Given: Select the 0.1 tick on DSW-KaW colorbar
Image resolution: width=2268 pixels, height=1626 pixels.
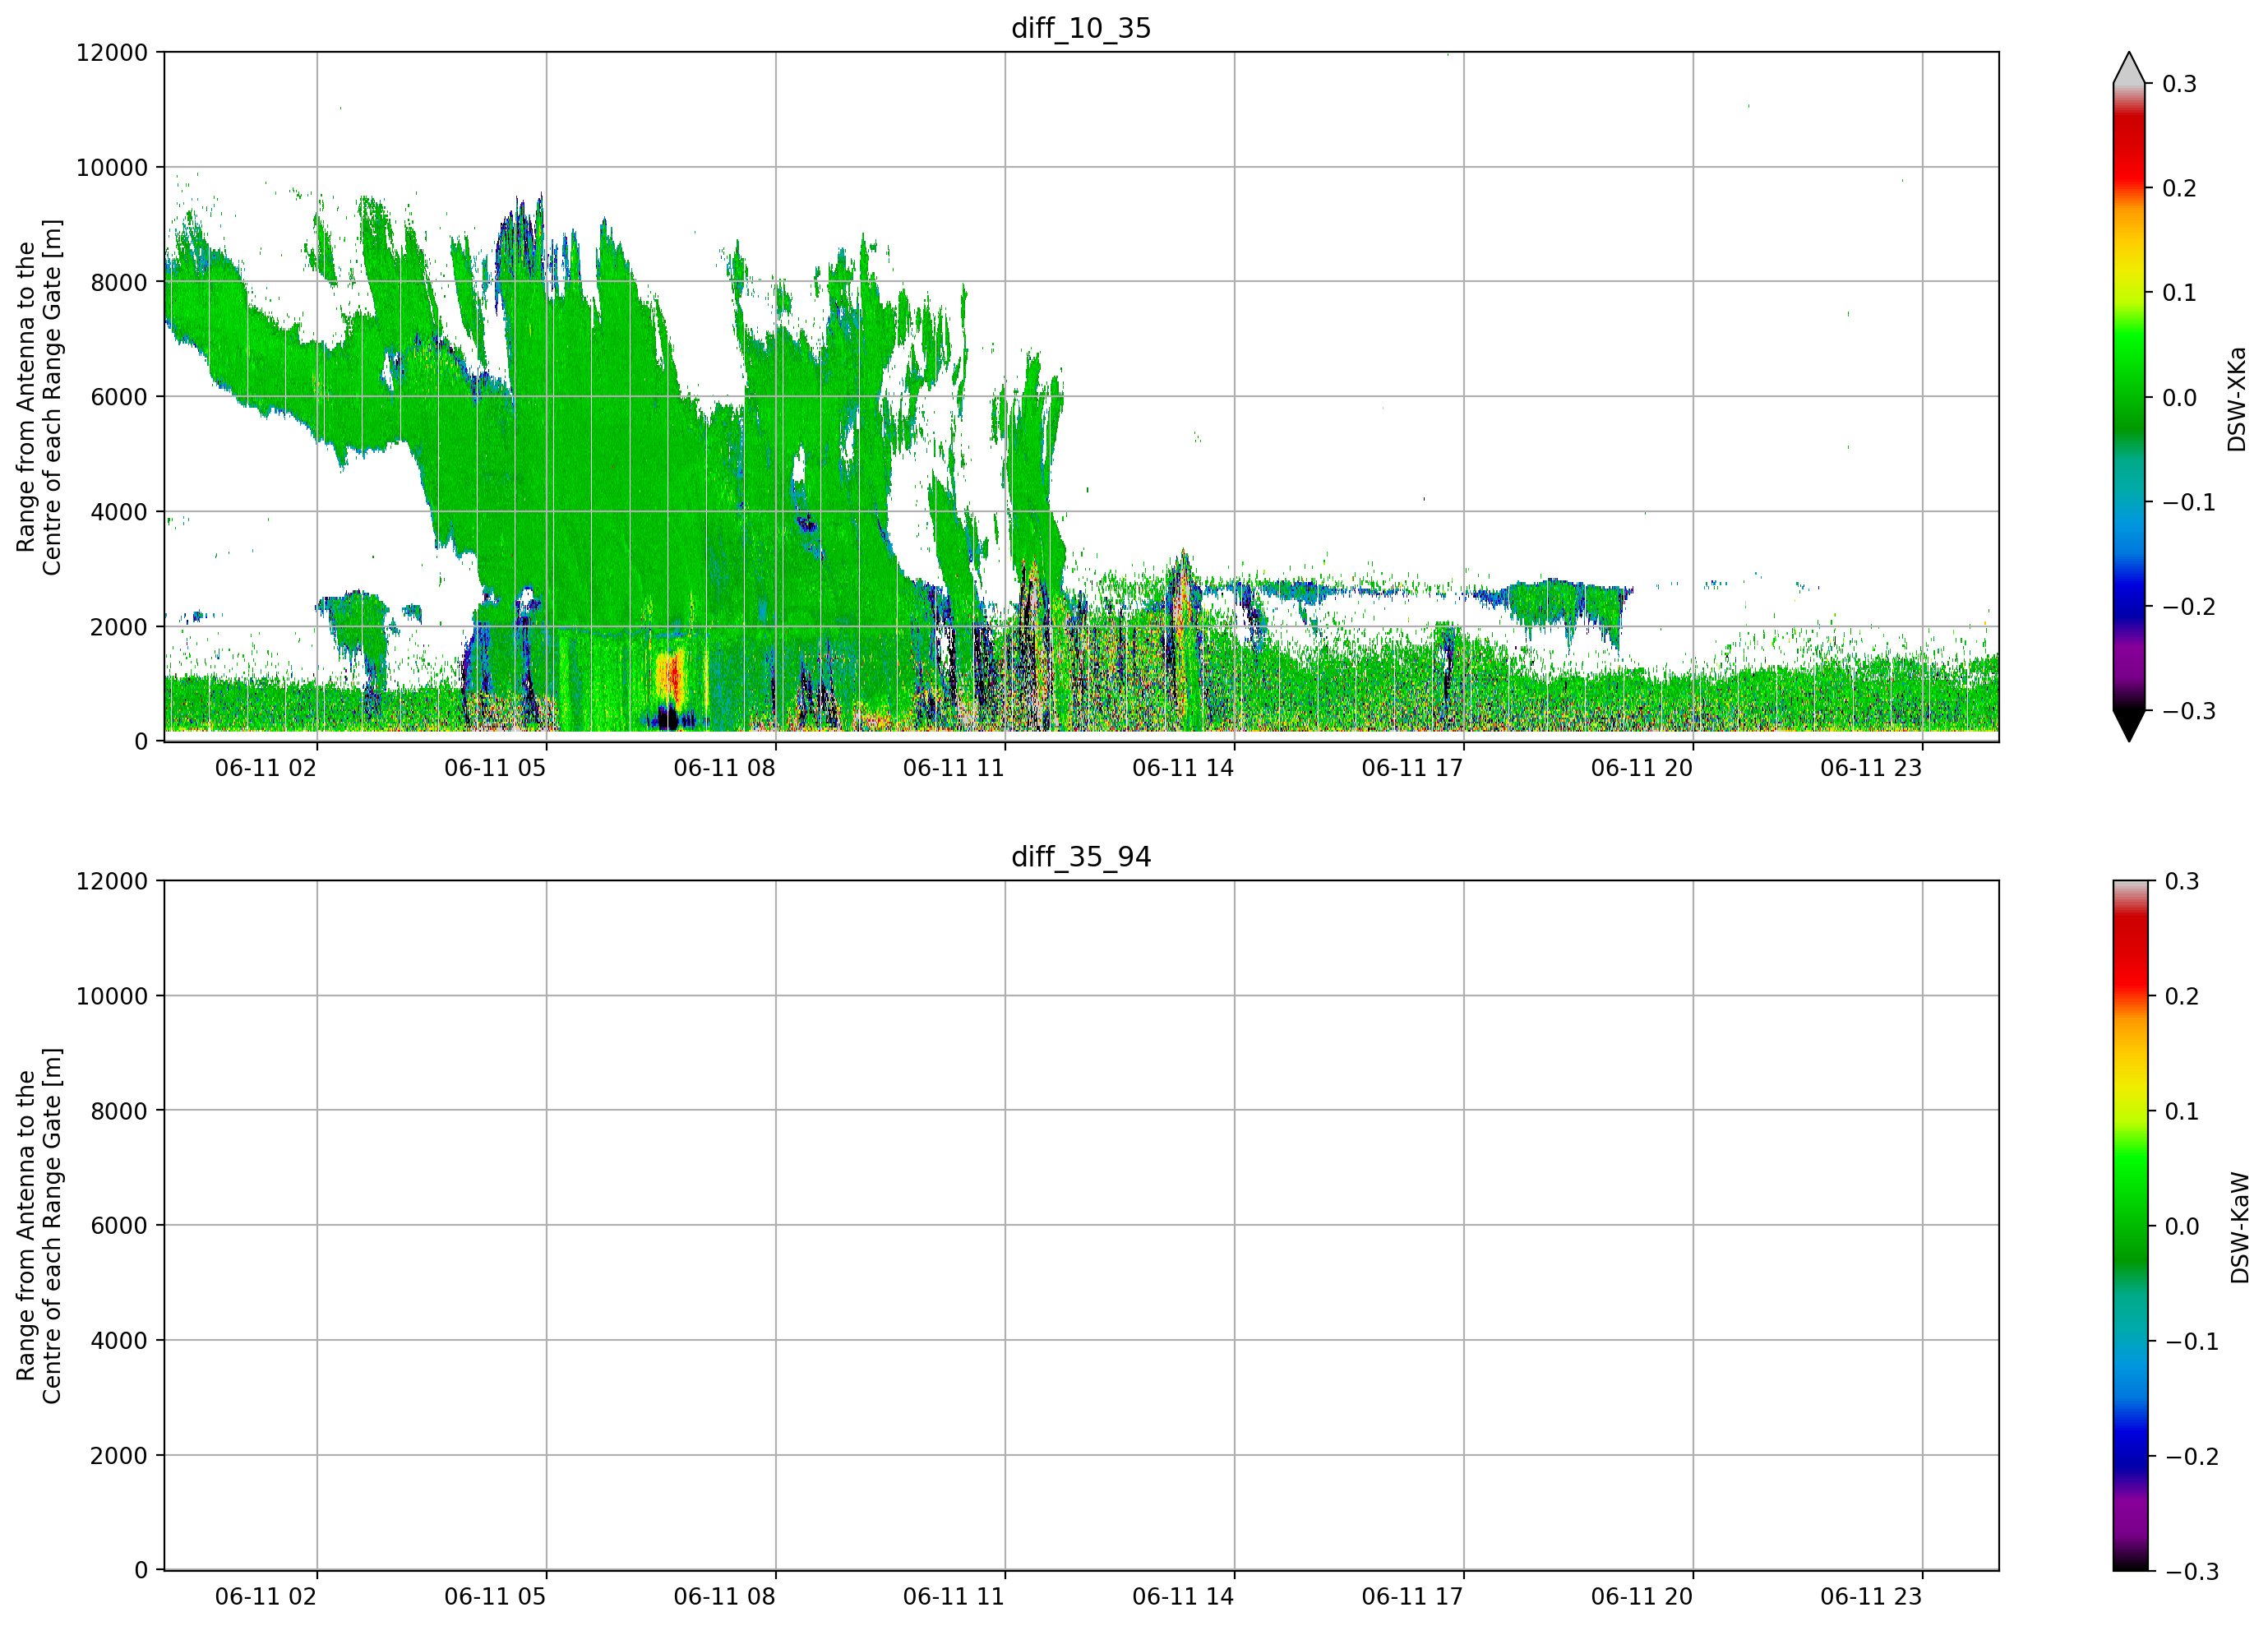Looking at the screenshot, I should pyautogui.click(x=2182, y=1111).
